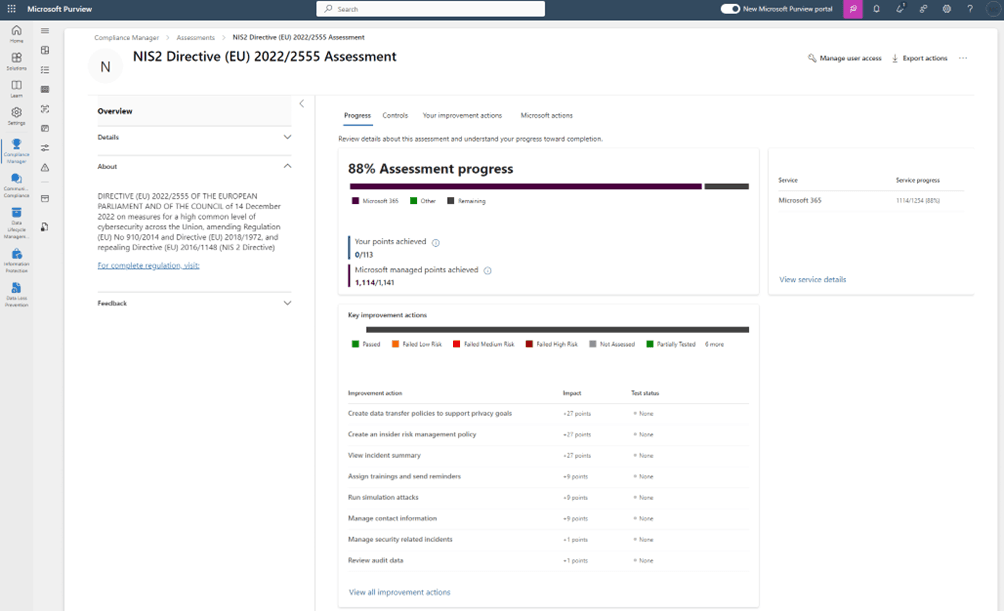Screen dimensions: 1004x611
Task: Open the more options ellipsis menu
Action: (963, 58)
